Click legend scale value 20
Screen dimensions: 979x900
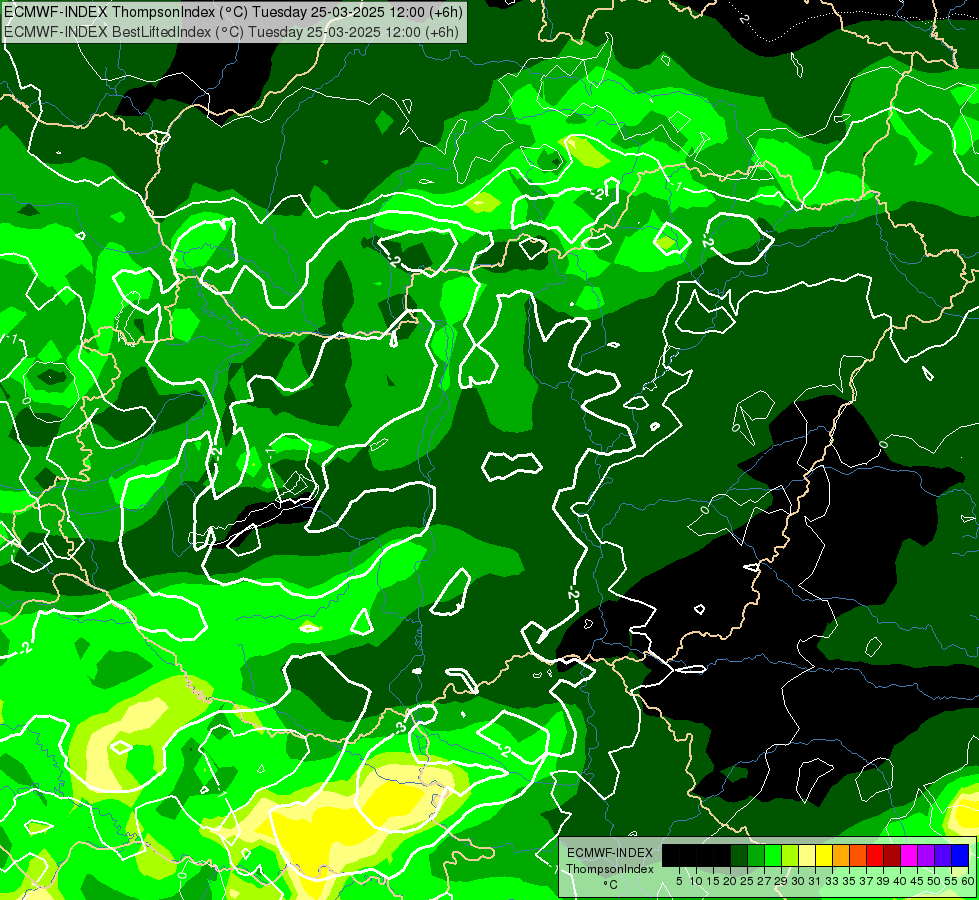pos(730,881)
